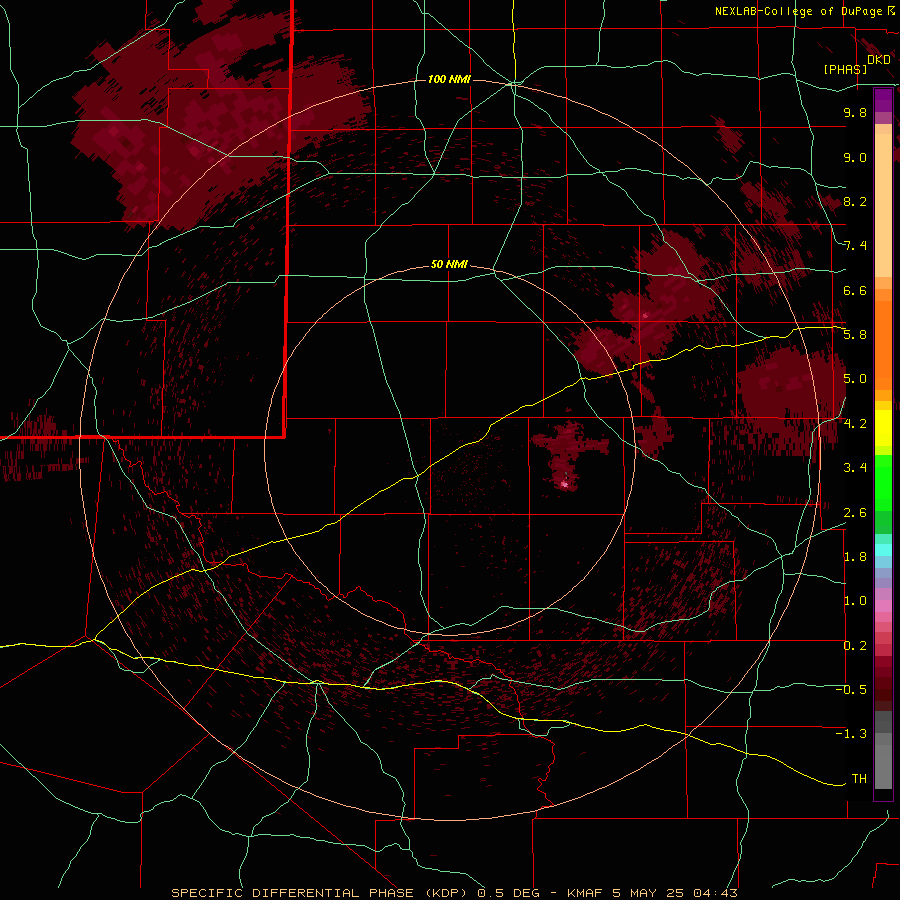The width and height of the screenshot is (900, 900).
Task: Click the 8.2 scale value
Action: (855, 201)
